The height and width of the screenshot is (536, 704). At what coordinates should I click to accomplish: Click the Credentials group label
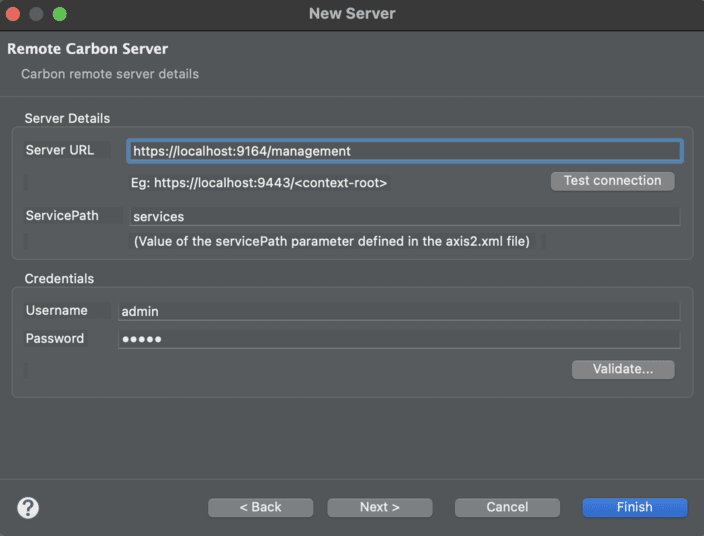59,279
